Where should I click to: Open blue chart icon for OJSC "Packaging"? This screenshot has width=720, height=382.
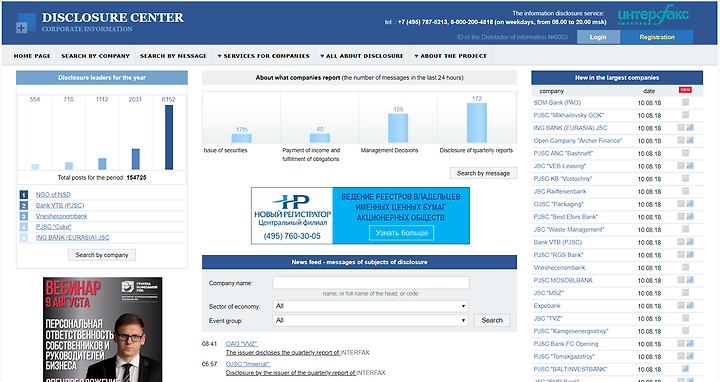click(690, 204)
